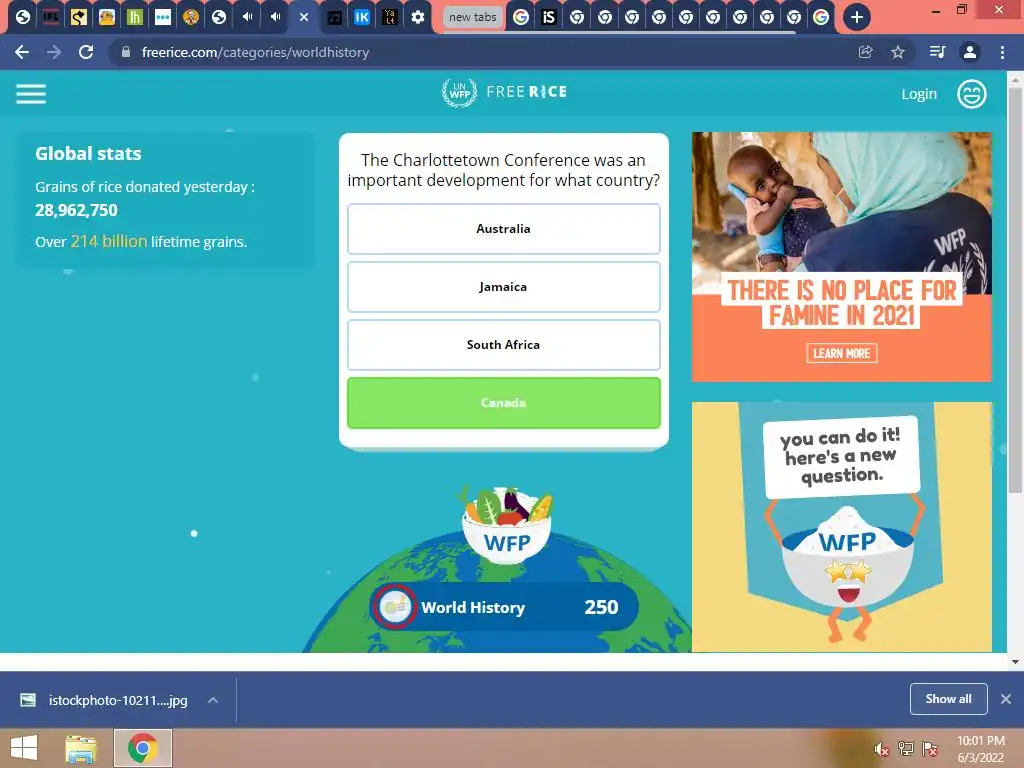Click the Login link

[918, 94]
